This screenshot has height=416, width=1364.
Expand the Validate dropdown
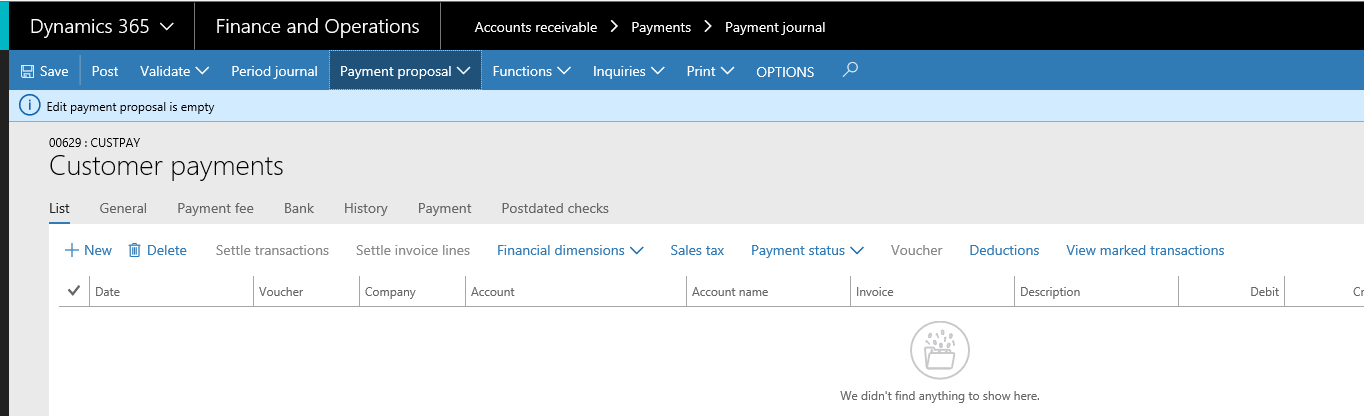[x=174, y=71]
